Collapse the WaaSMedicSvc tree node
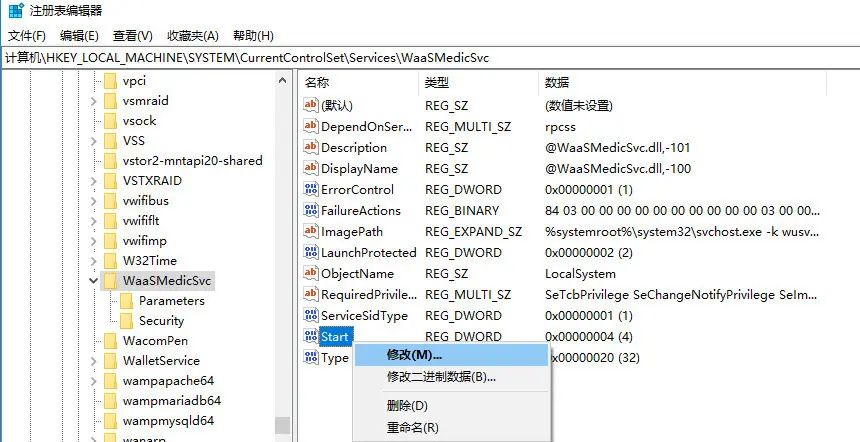This screenshot has height=442, width=860. (93, 281)
